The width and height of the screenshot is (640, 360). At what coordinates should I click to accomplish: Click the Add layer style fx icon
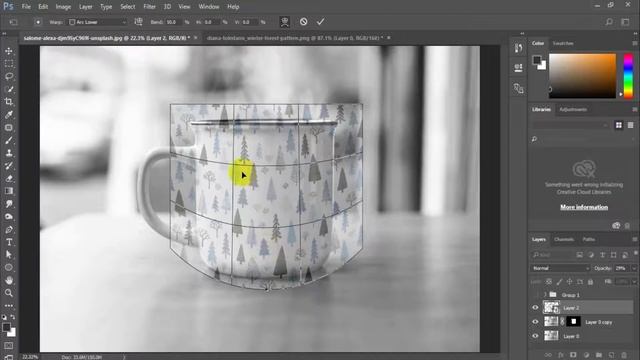[x=561, y=355]
